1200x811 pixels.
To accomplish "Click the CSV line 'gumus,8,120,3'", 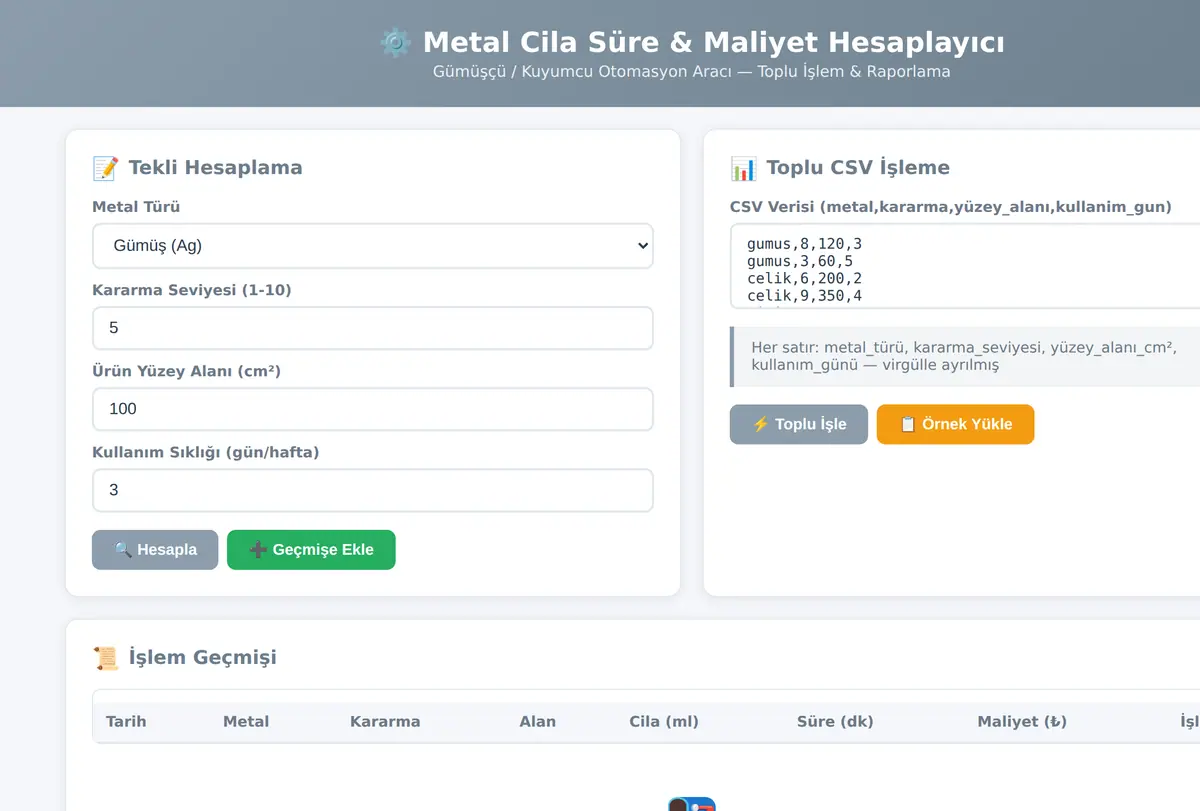I will pyautogui.click(x=804, y=243).
